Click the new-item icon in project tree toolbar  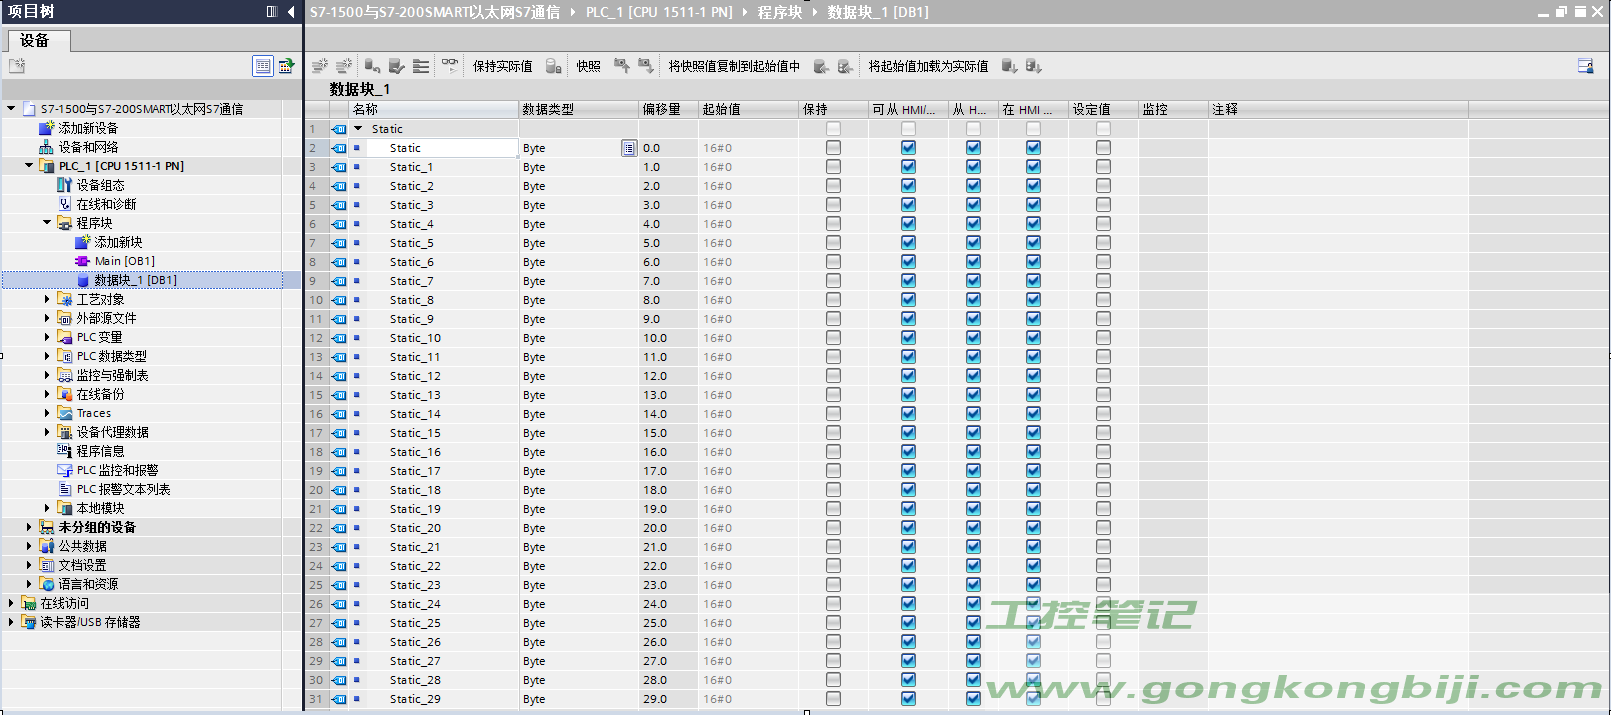coord(17,66)
